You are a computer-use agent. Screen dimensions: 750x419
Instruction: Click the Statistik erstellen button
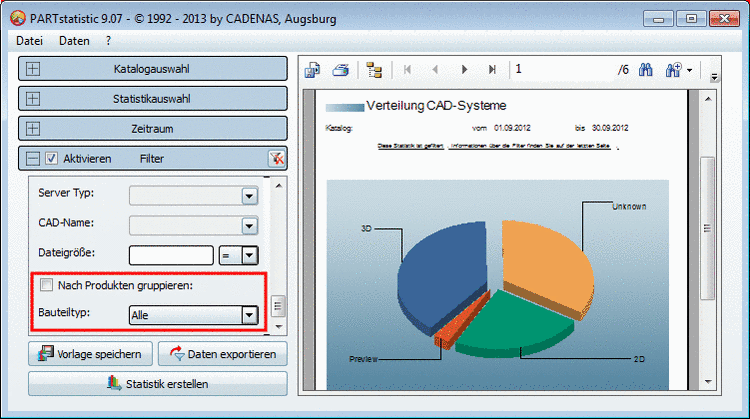click(158, 384)
